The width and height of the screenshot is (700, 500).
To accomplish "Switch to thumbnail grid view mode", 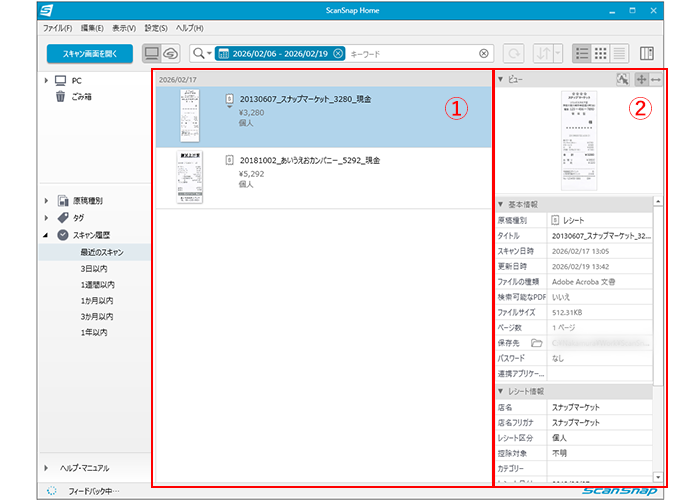I will [x=601, y=53].
